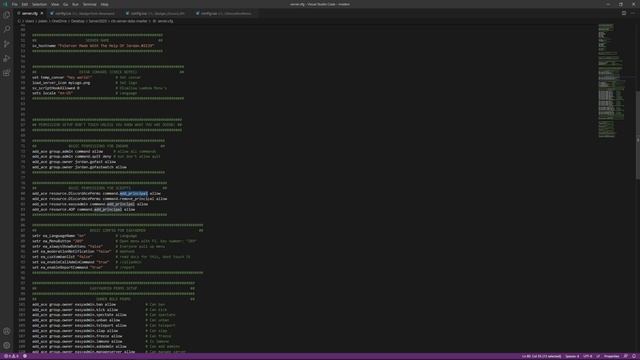This screenshot has height=360, width=640.
Task: Click the Properties language mode item
Action: 611,356
